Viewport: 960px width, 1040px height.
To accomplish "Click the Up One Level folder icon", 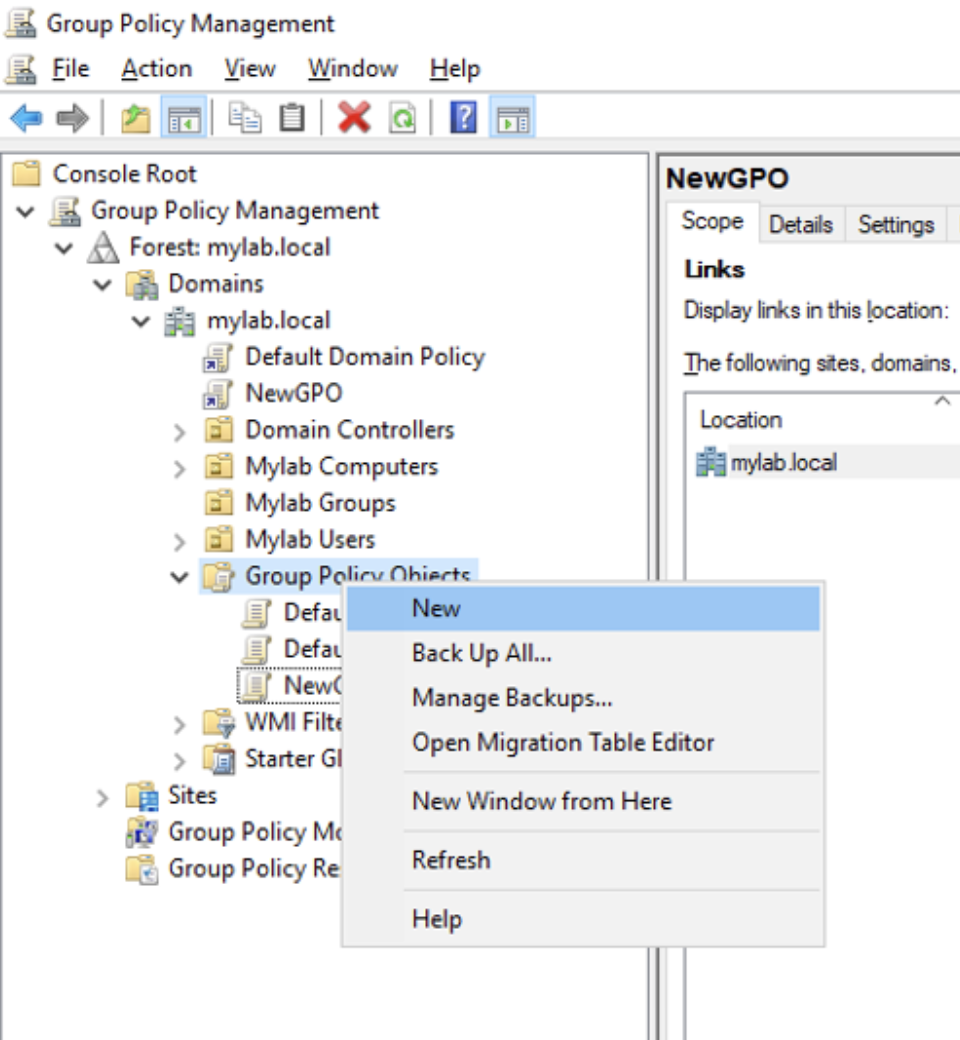I will tap(135, 119).
